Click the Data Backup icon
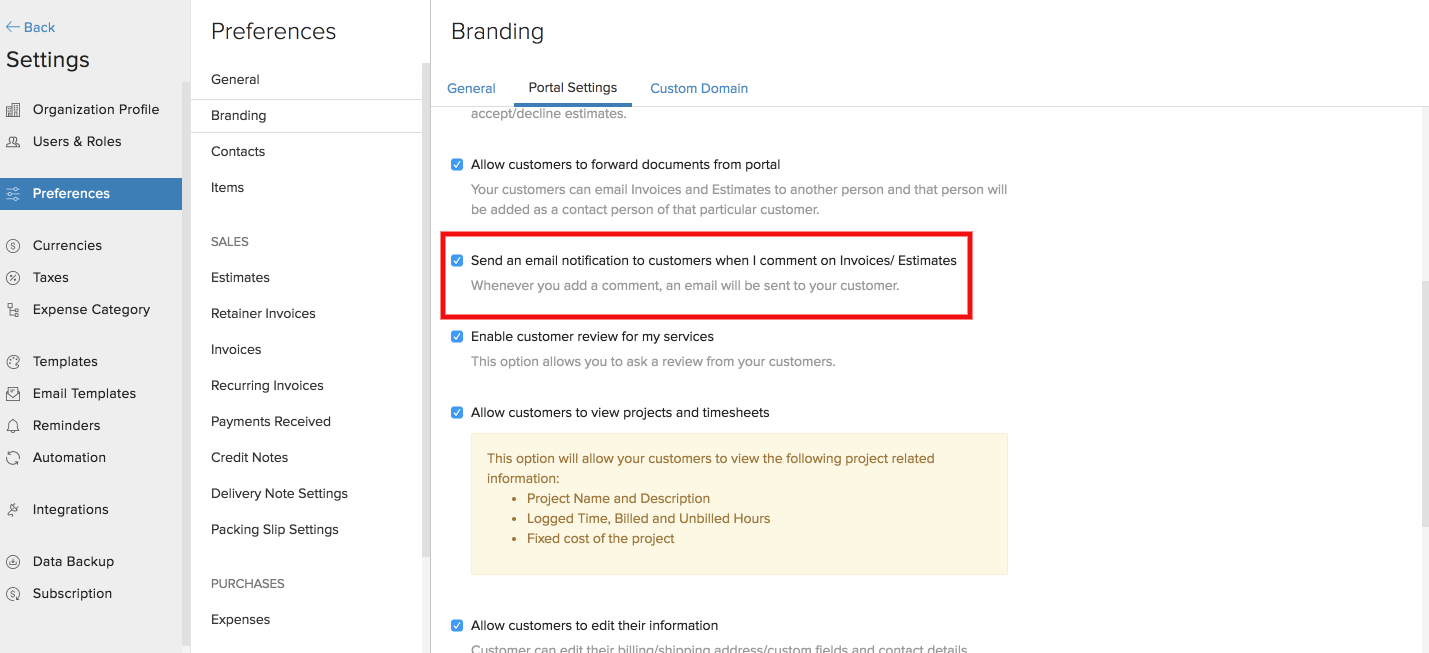 tap(13, 562)
